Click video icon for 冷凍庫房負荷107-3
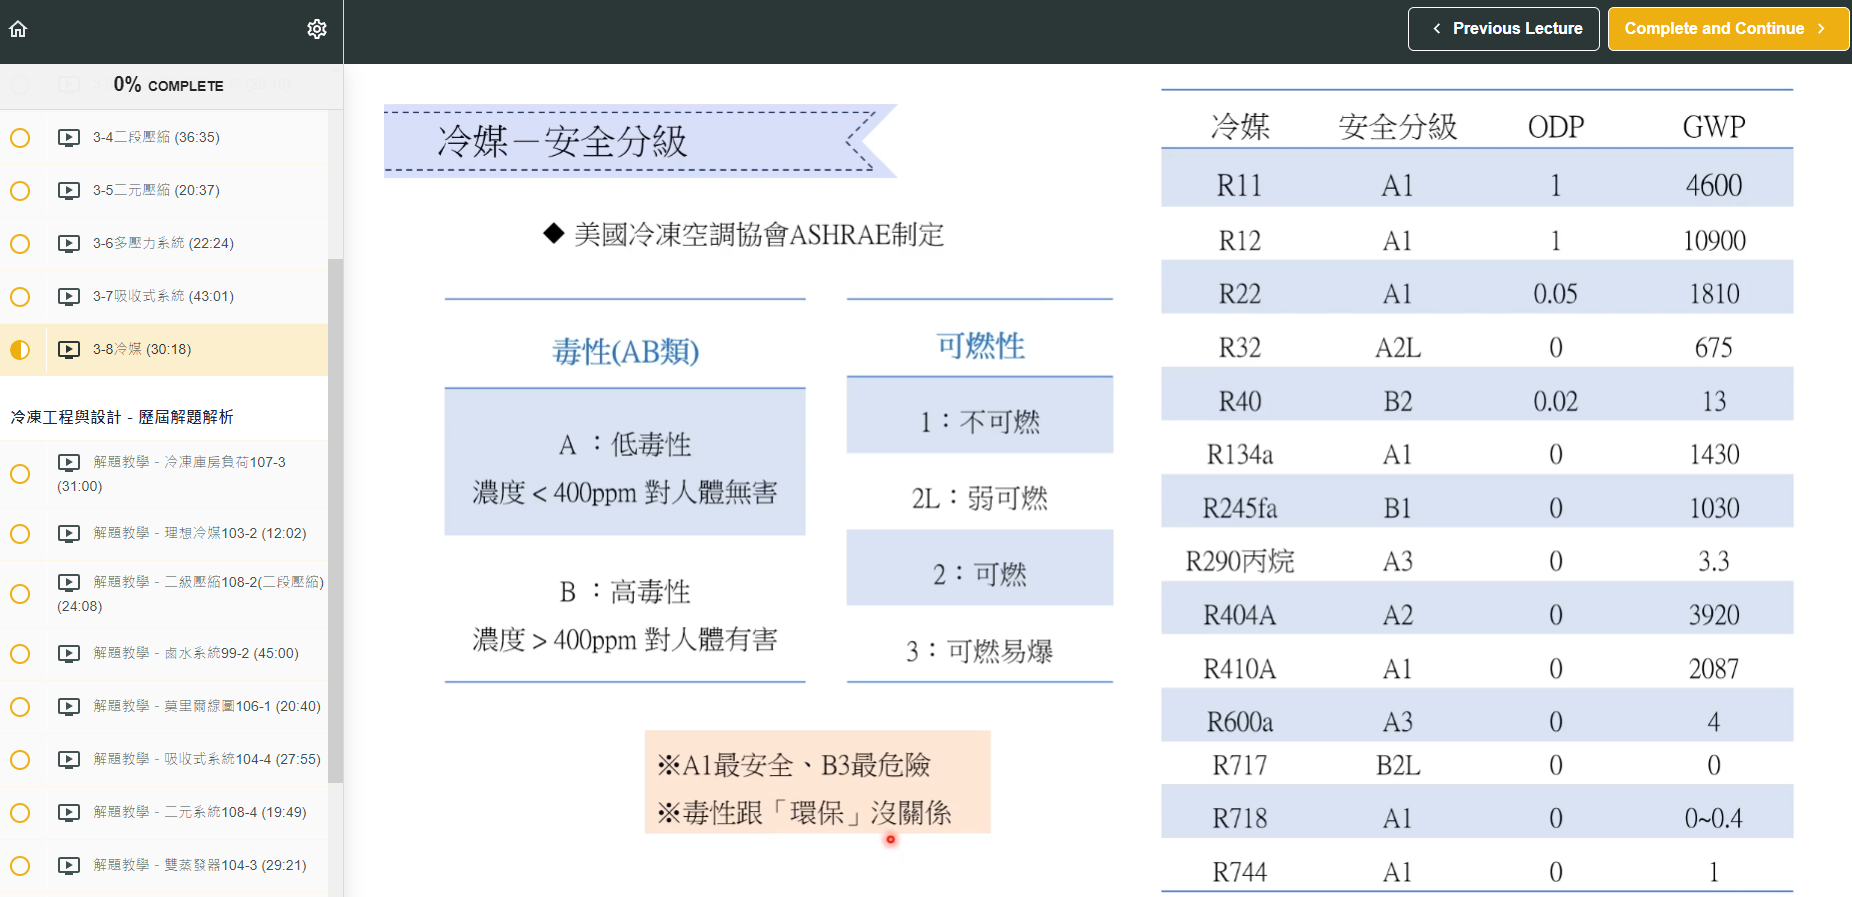This screenshot has height=897, width=1852. [x=69, y=462]
